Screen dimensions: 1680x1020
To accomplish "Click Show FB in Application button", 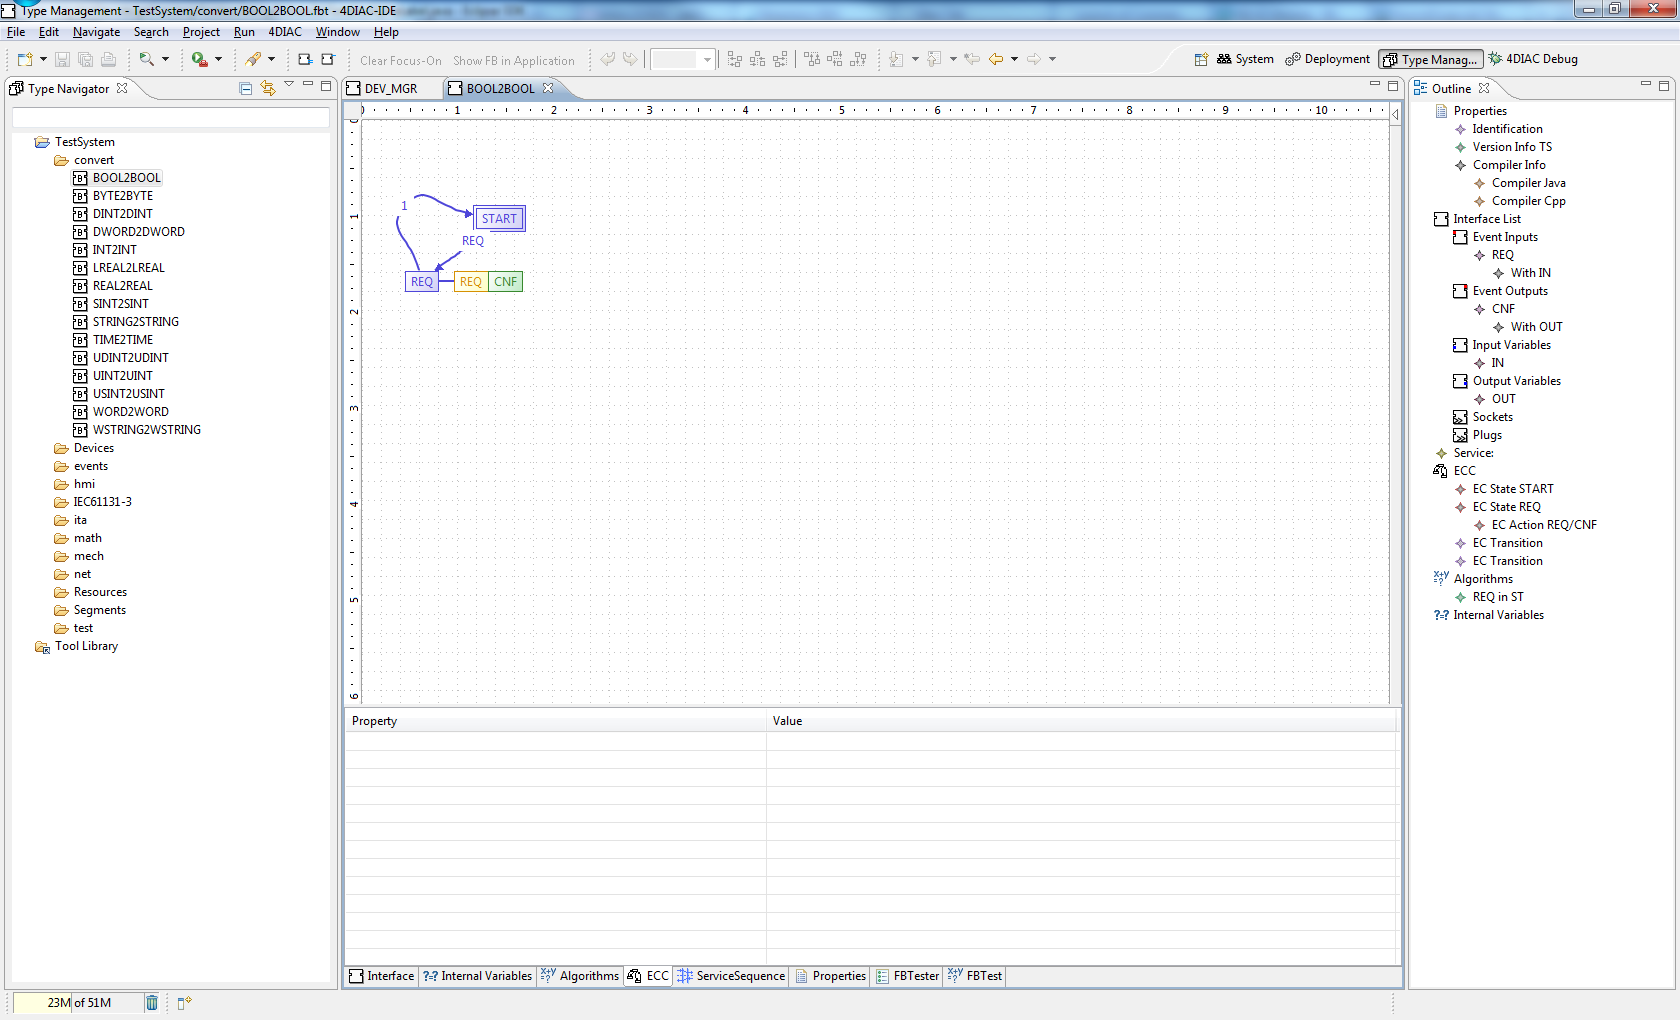I will [514, 61].
